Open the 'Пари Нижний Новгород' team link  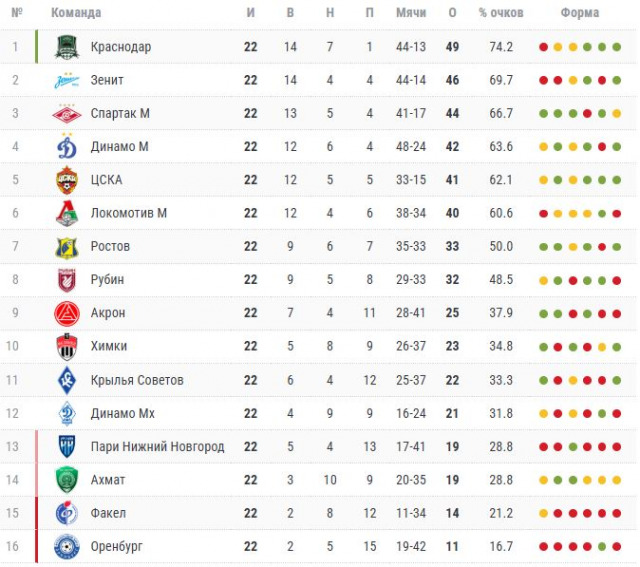[157, 447]
